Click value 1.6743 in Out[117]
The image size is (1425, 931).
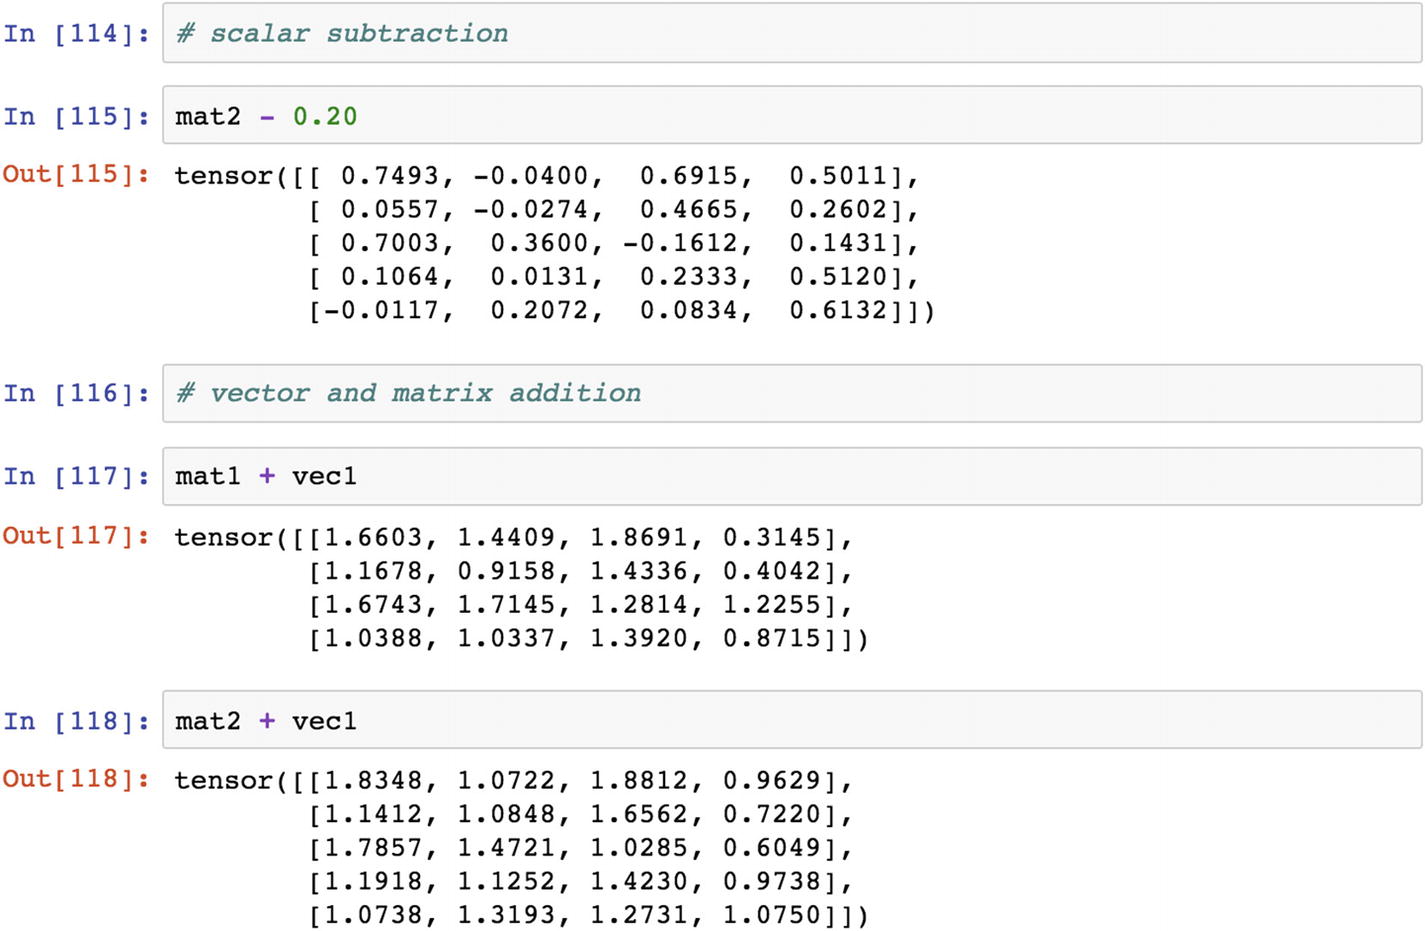[373, 604]
